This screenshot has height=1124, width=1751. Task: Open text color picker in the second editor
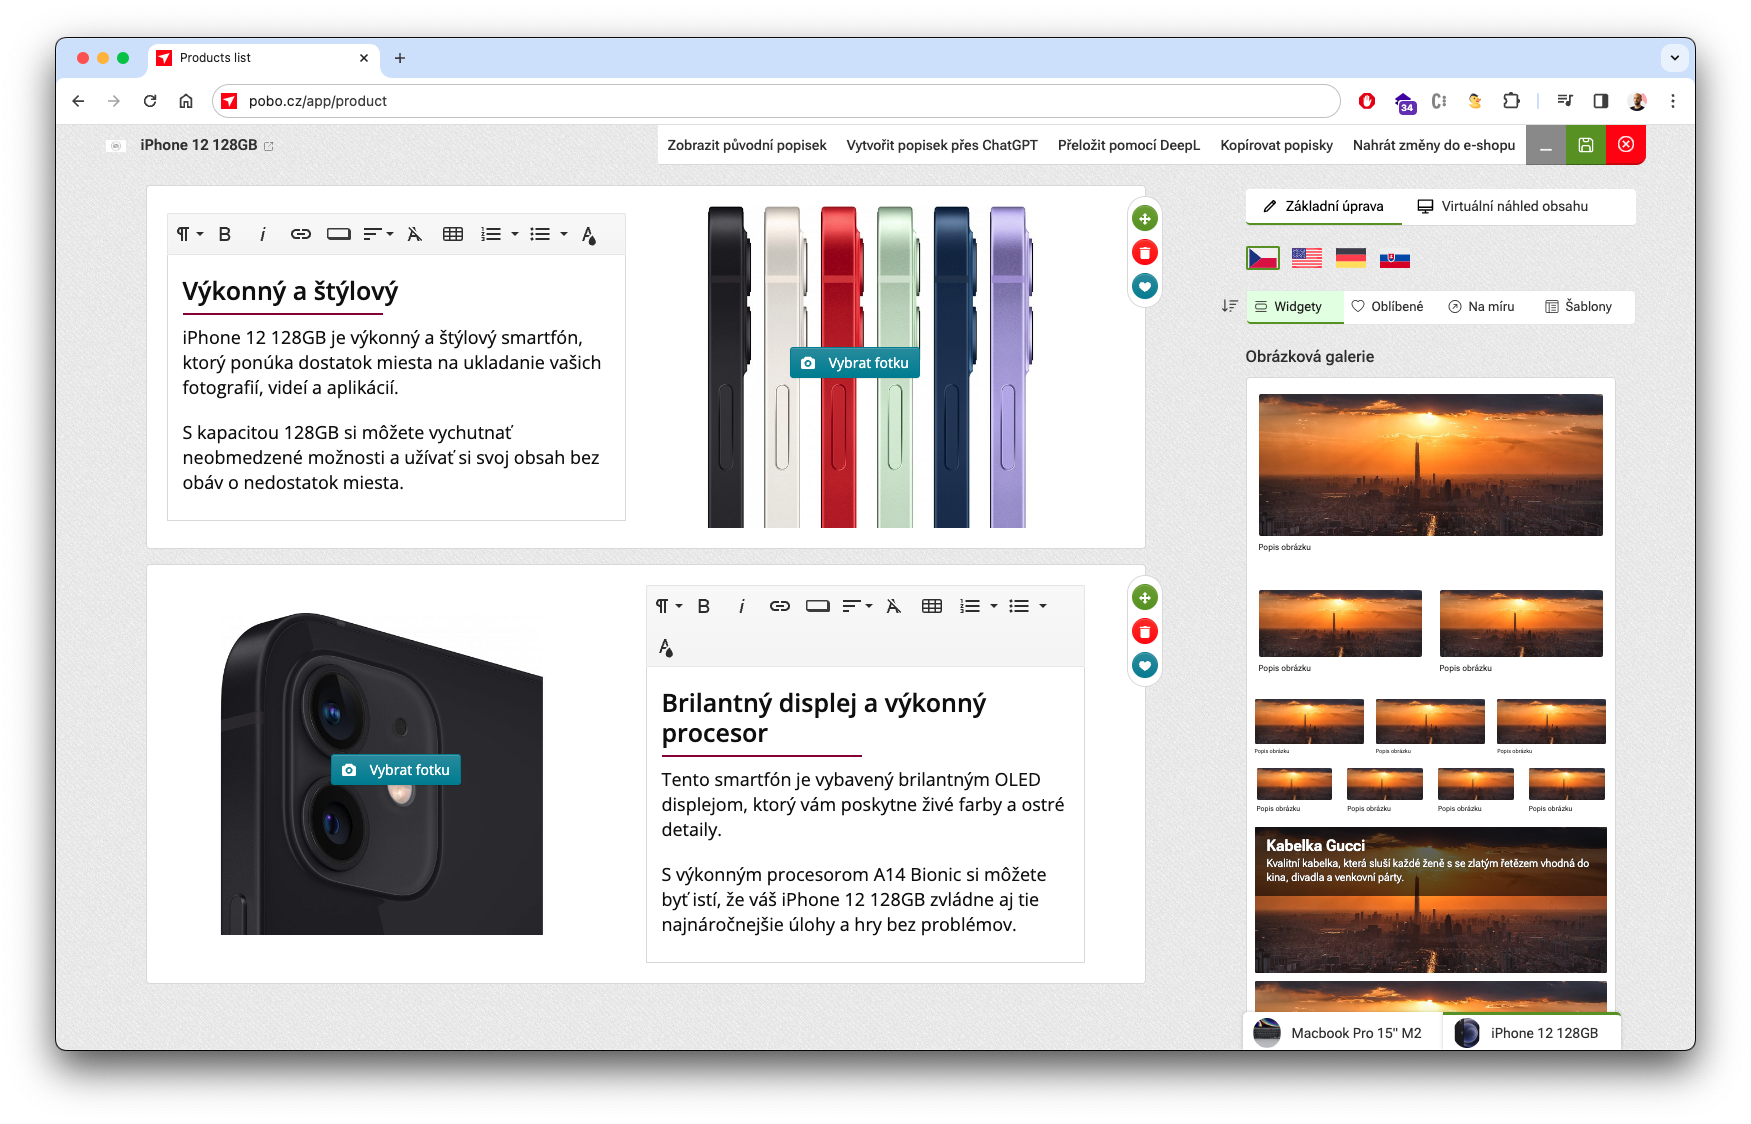(x=666, y=648)
